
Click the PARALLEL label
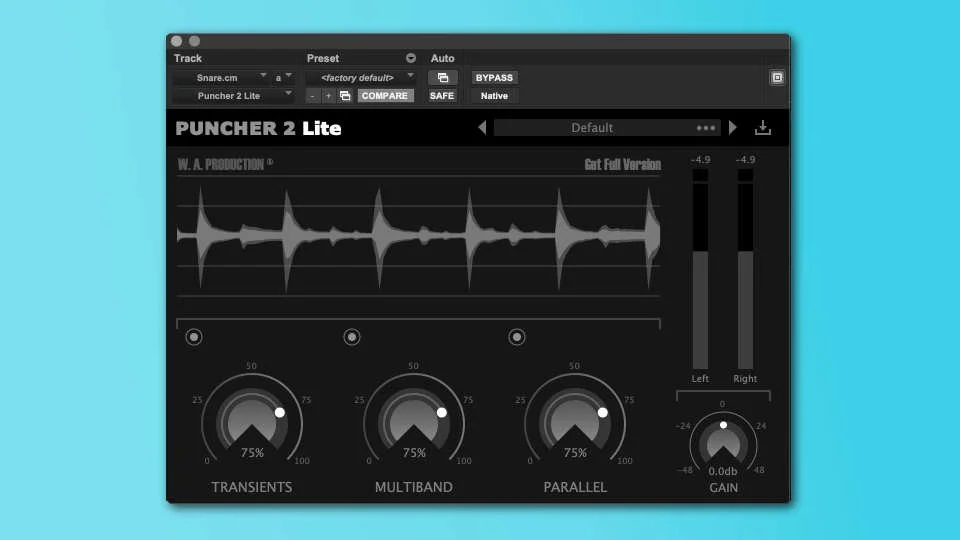[575, 487]
